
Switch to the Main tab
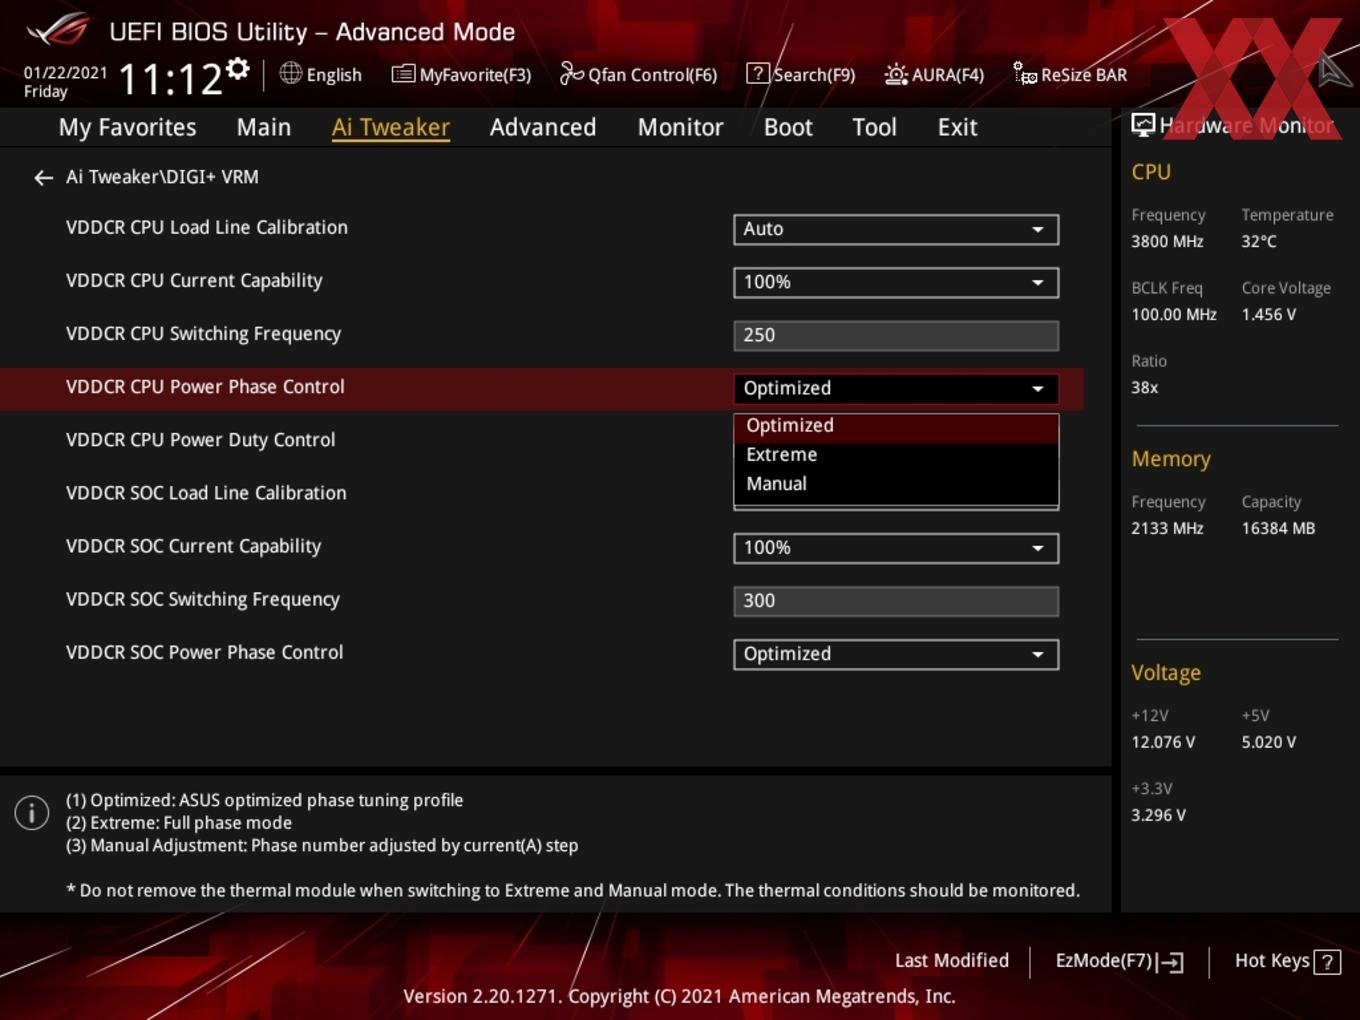(x=264, y=127)
